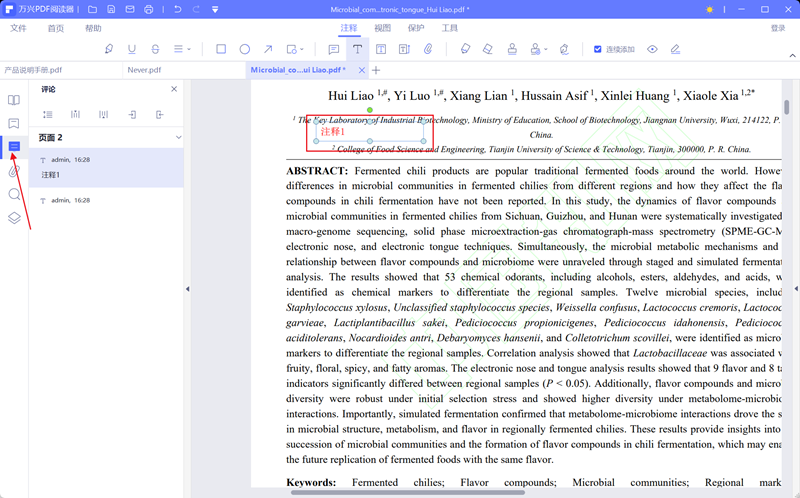Open the 保护 ribbon tab
Image resolution: width=800 pixels, height=498 pixels.
click(x=416, y=28)
